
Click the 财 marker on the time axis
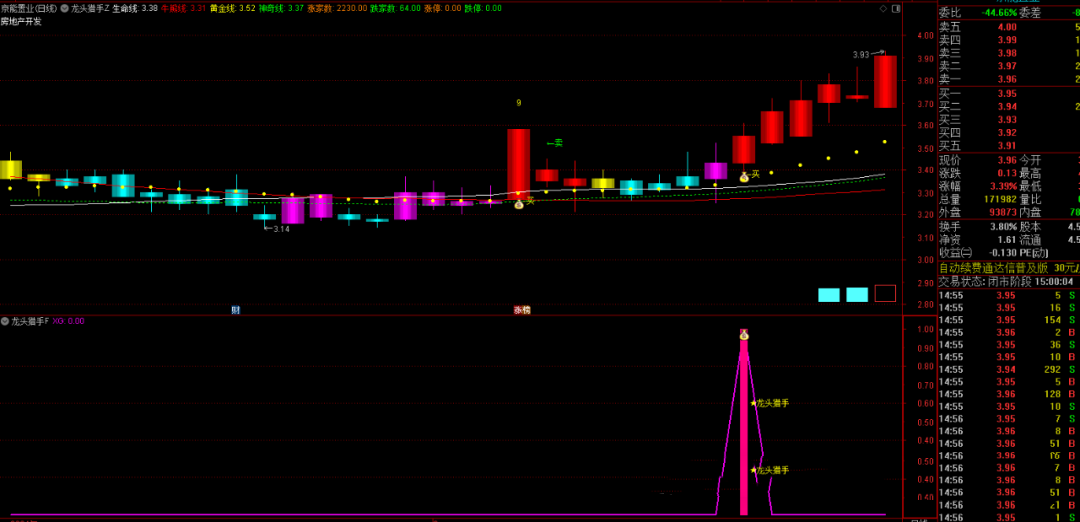[x=236, y=310]
